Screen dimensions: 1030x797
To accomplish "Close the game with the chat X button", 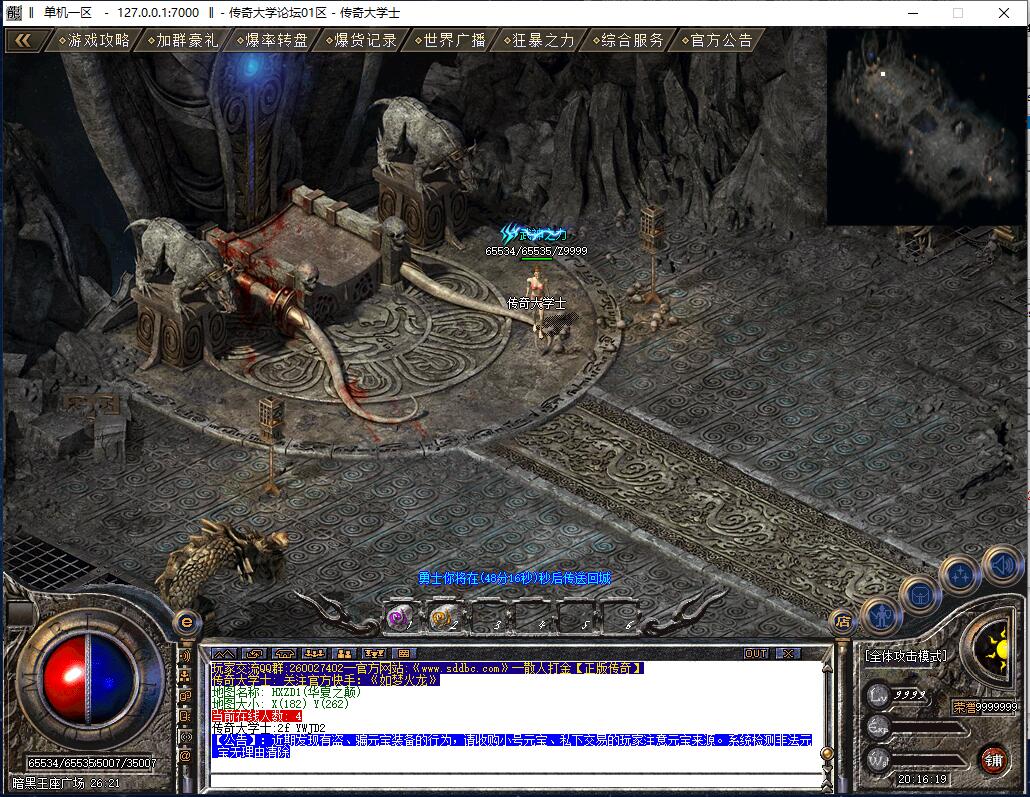I will [787, 654].
